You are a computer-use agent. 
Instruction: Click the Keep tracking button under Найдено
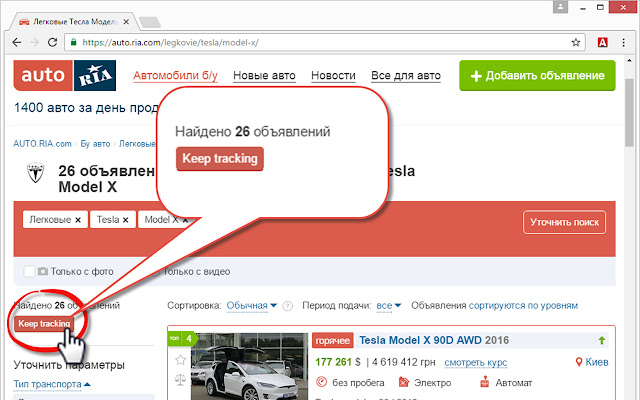click(44, 324)
